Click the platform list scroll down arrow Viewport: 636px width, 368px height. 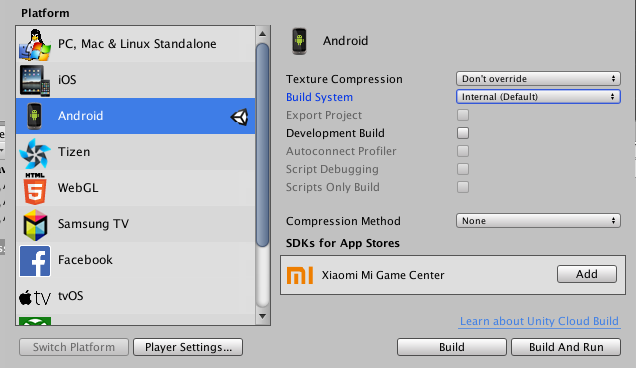(262, 316)
